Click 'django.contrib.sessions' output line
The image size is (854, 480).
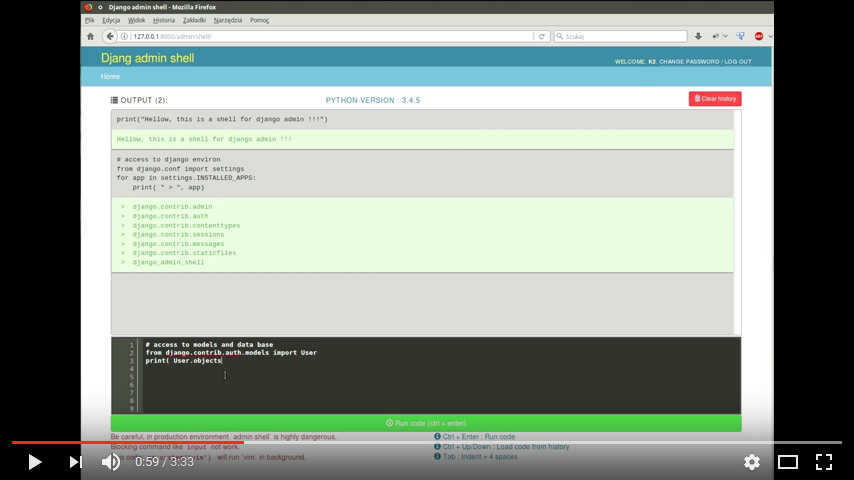(178, 235)
